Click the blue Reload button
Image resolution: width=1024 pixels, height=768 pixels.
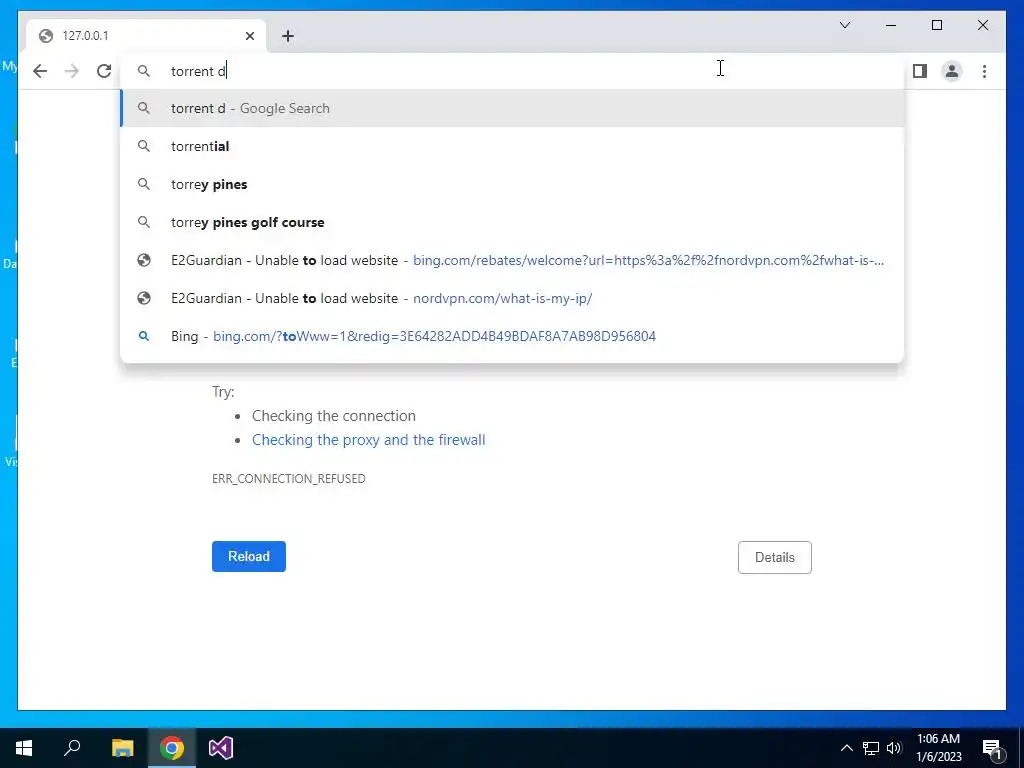pos(249,556)
